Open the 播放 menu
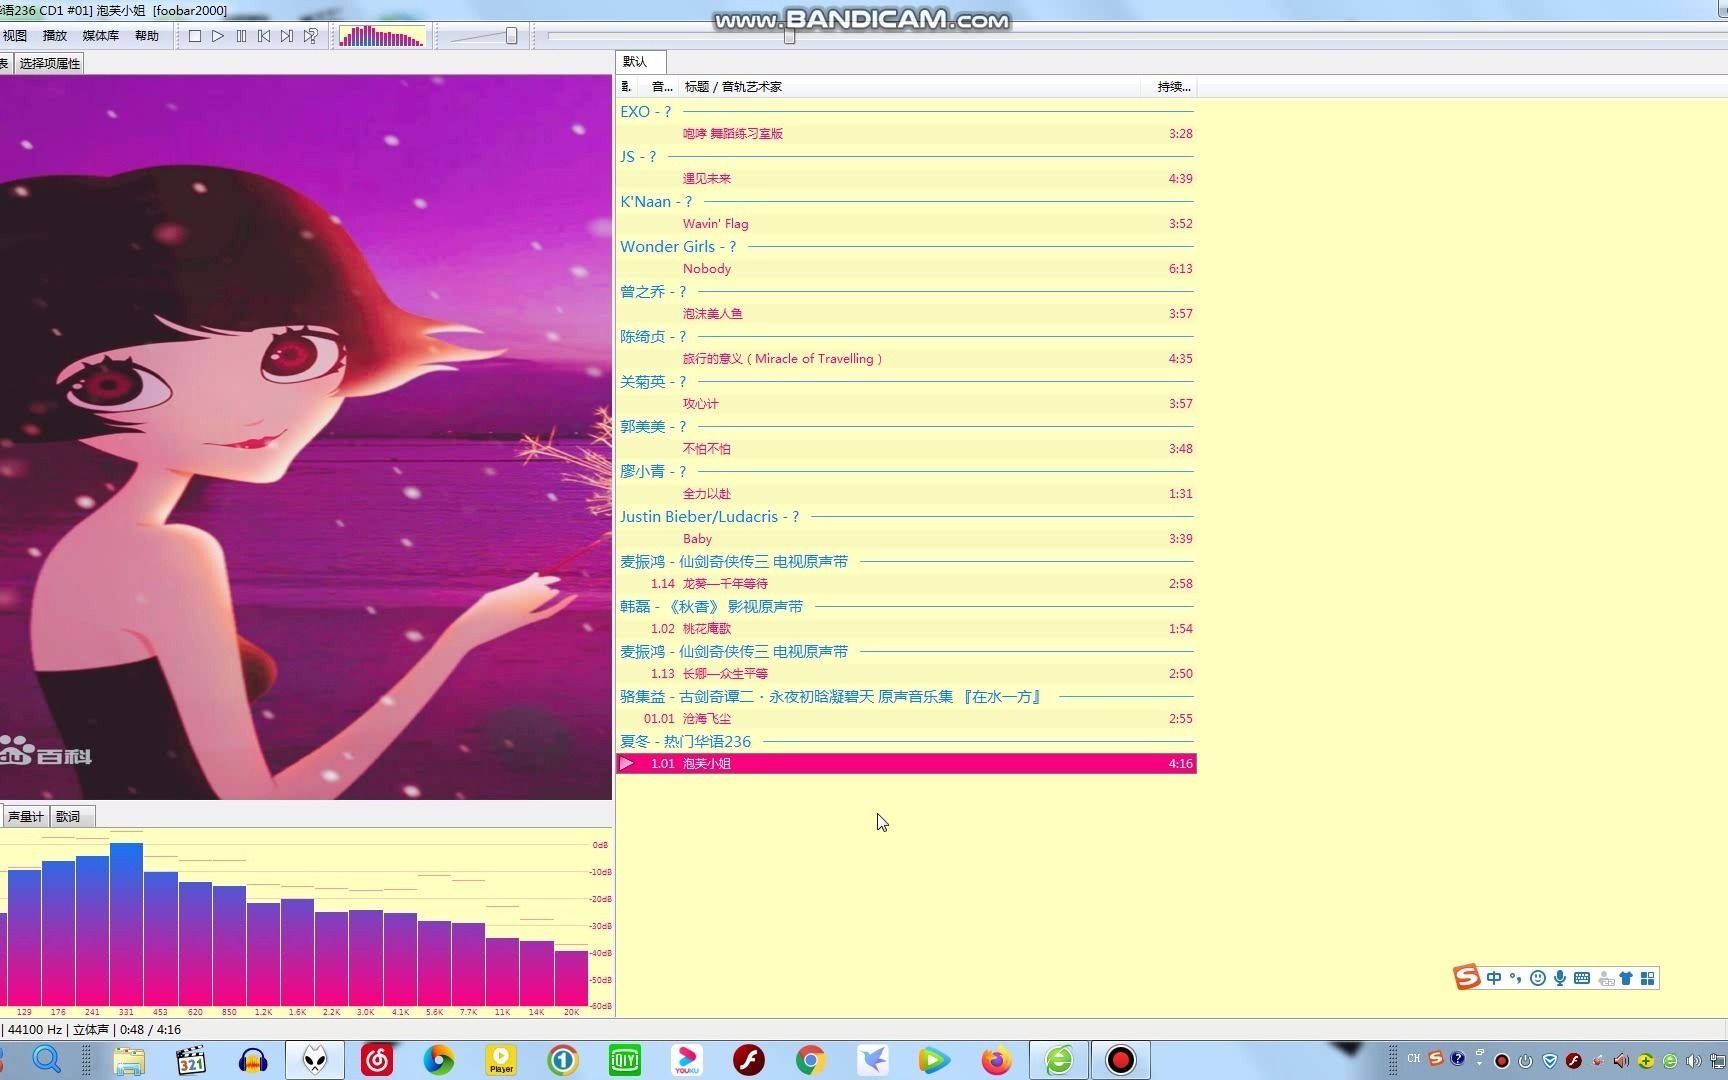The image size is (1728, 1080). coord(55,36)
